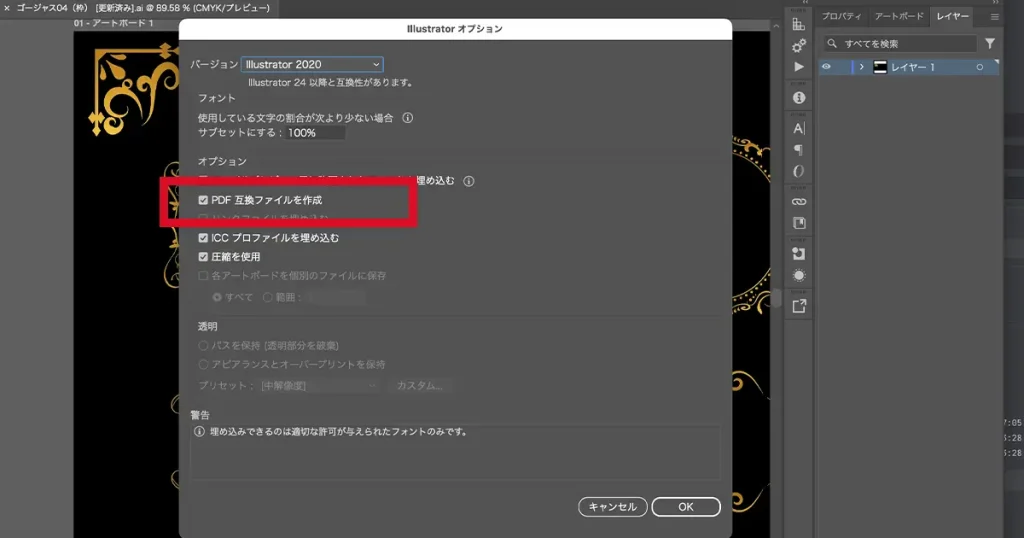The image size is (1024, 538).
Task: Expand レイヤー 1 with its disclosure arrow
Action: tap(861, 67)
